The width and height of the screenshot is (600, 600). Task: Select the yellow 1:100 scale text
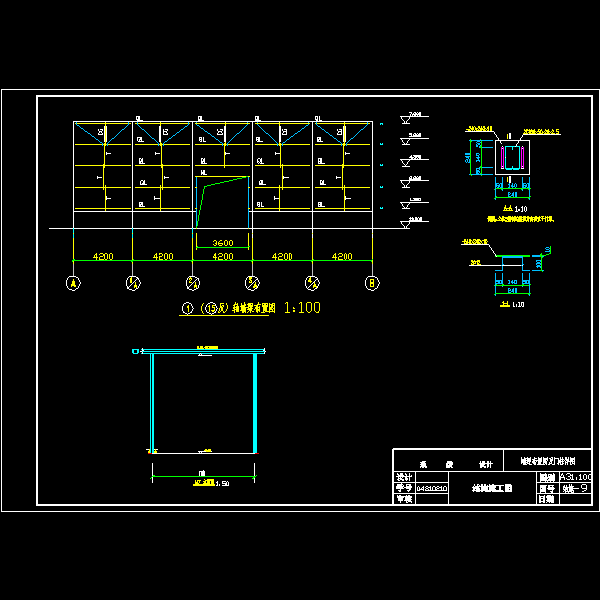tap(302, 308)
